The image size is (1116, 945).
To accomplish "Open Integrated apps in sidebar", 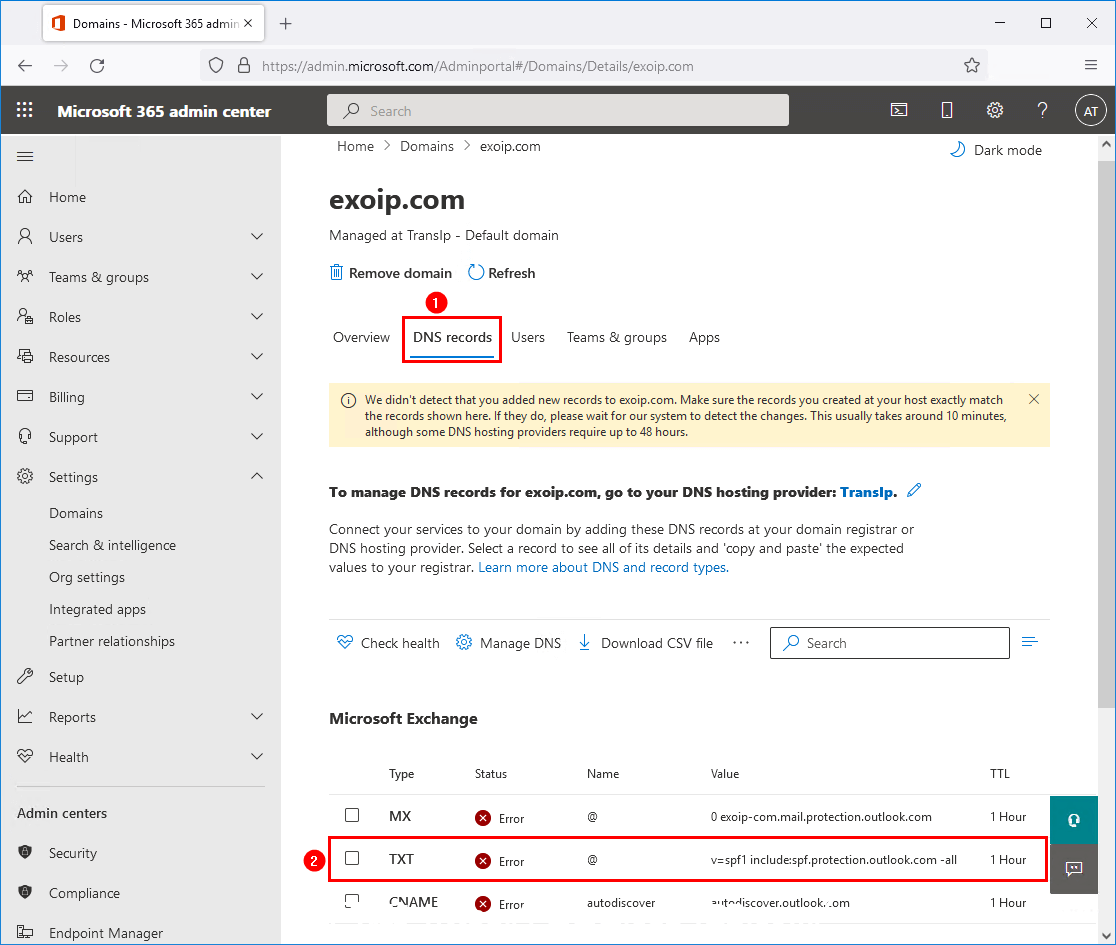I will tap(98, 609).
